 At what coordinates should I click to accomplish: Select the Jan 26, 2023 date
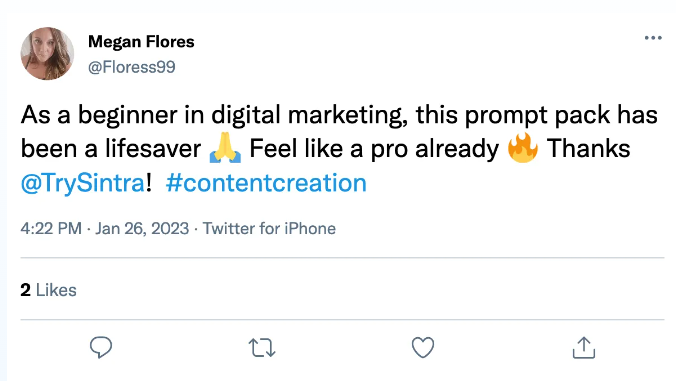point(142,228)
